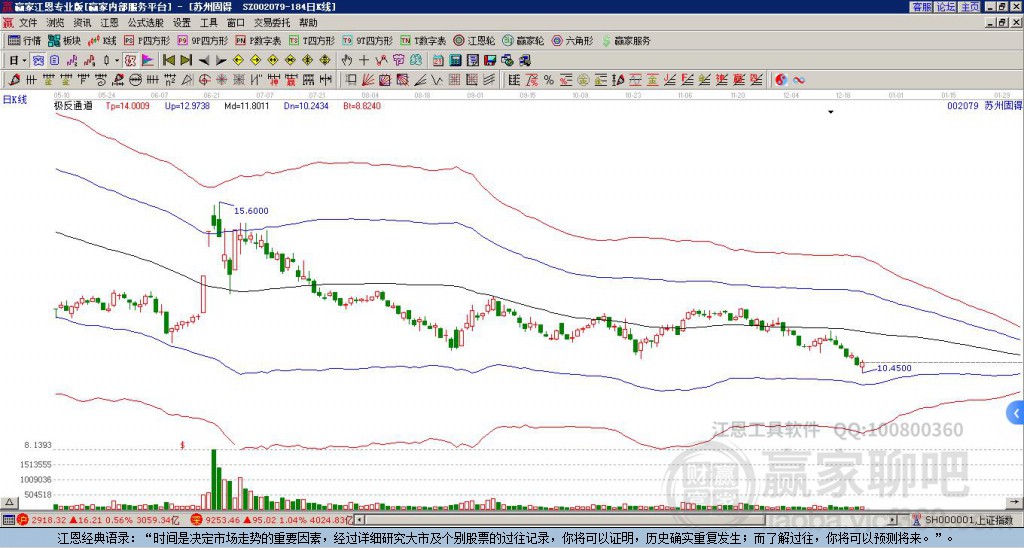Open the P数字表 tool
The height and width of the screenshot is (548, 1024).
258,40
